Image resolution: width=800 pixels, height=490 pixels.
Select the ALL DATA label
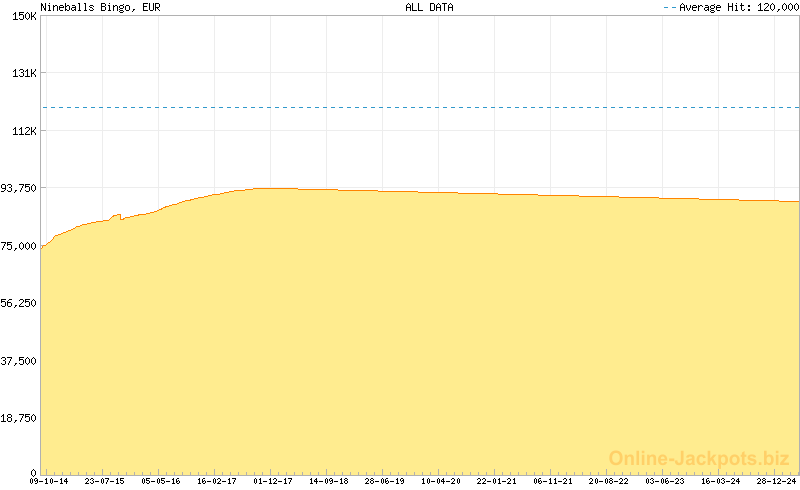(x=429, y=7)
